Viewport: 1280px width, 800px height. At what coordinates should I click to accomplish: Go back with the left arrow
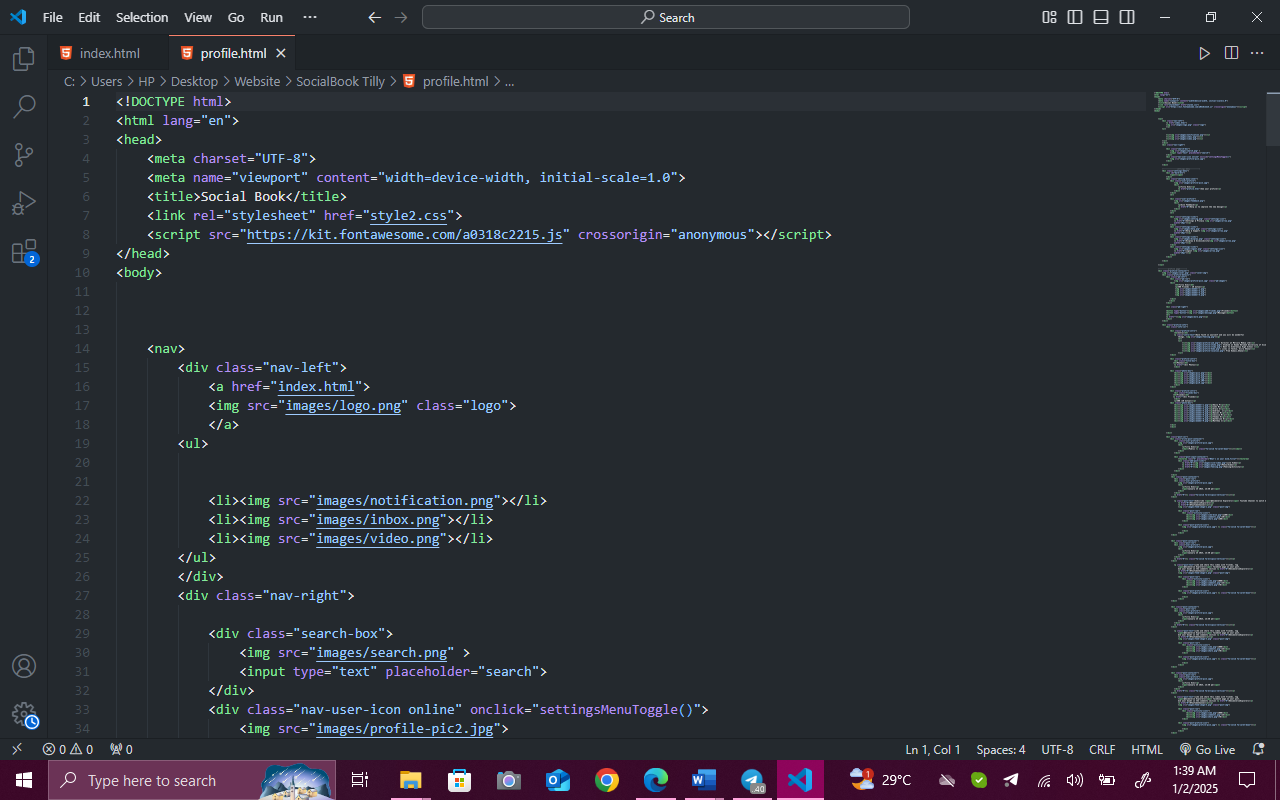click(374, 17)
